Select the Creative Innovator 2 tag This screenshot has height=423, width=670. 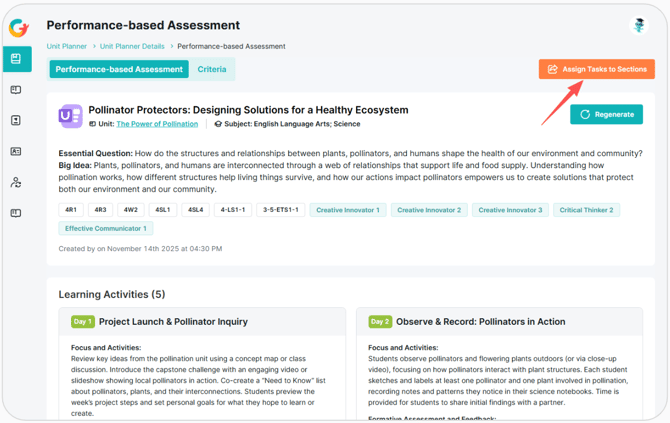428,210
